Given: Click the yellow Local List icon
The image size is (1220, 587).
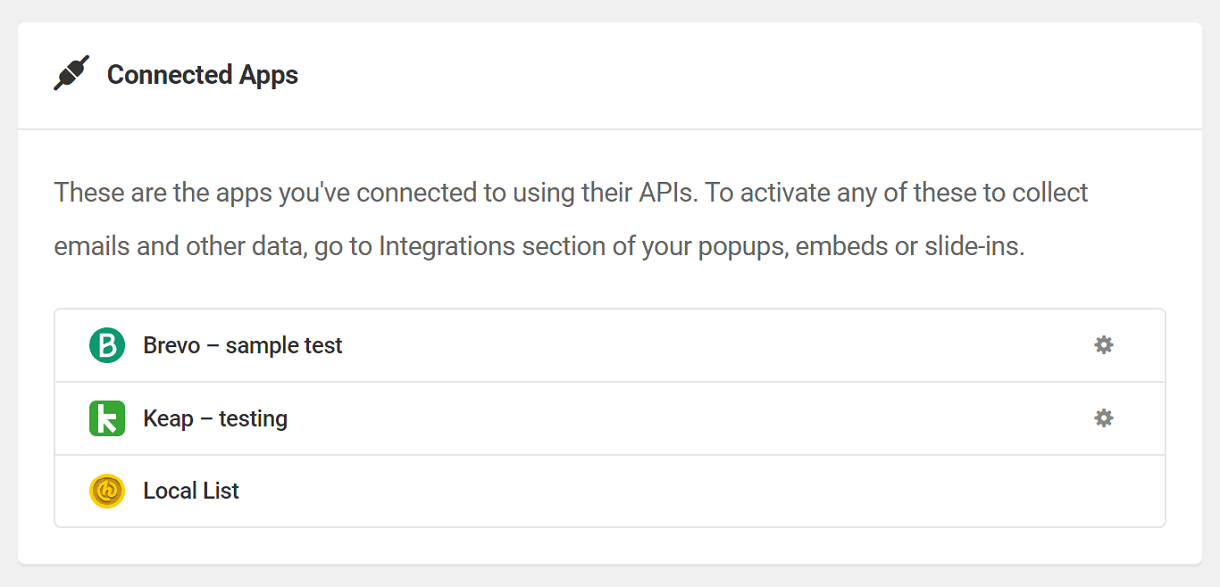Looking at the screenshot, I should pos(107,491).
